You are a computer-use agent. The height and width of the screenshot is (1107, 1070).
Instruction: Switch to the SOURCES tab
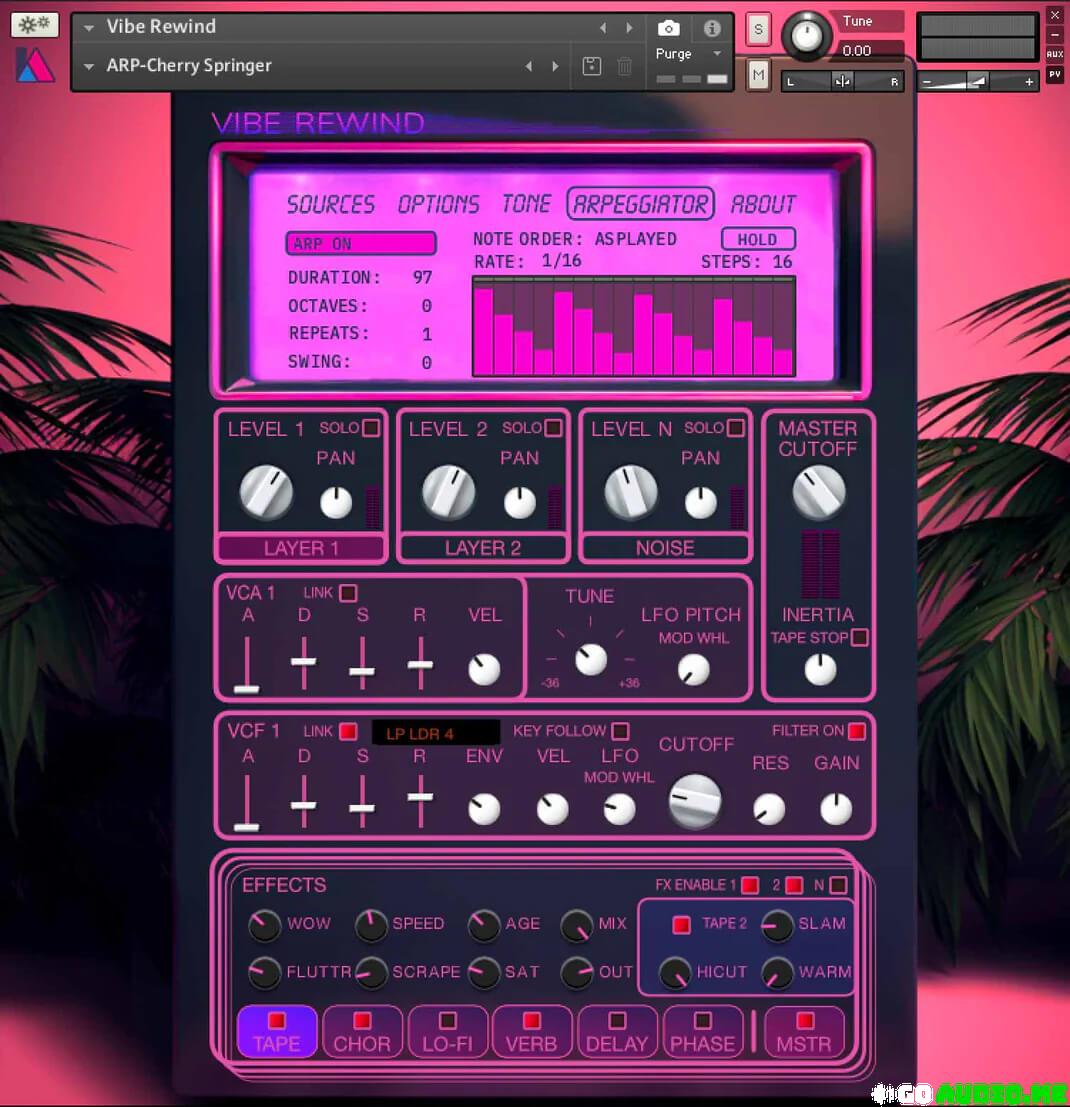[331, 205]
